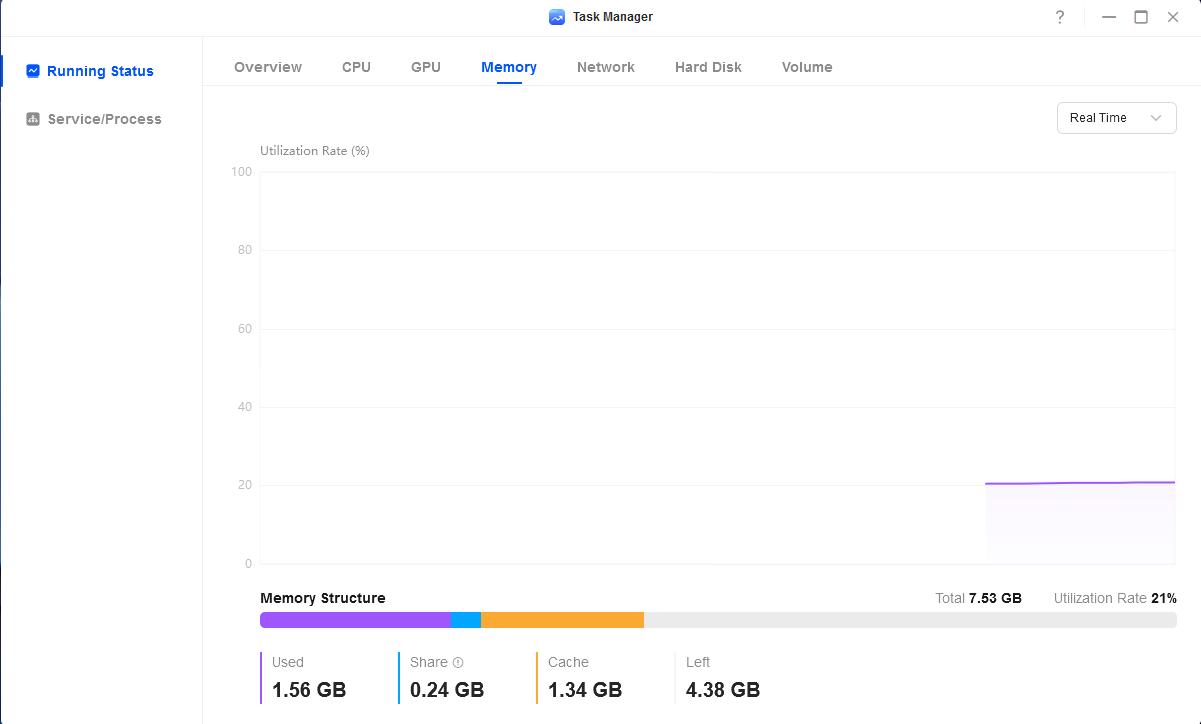Switch to the GPU tab
1201x724 pixels.
pos(426,67)
